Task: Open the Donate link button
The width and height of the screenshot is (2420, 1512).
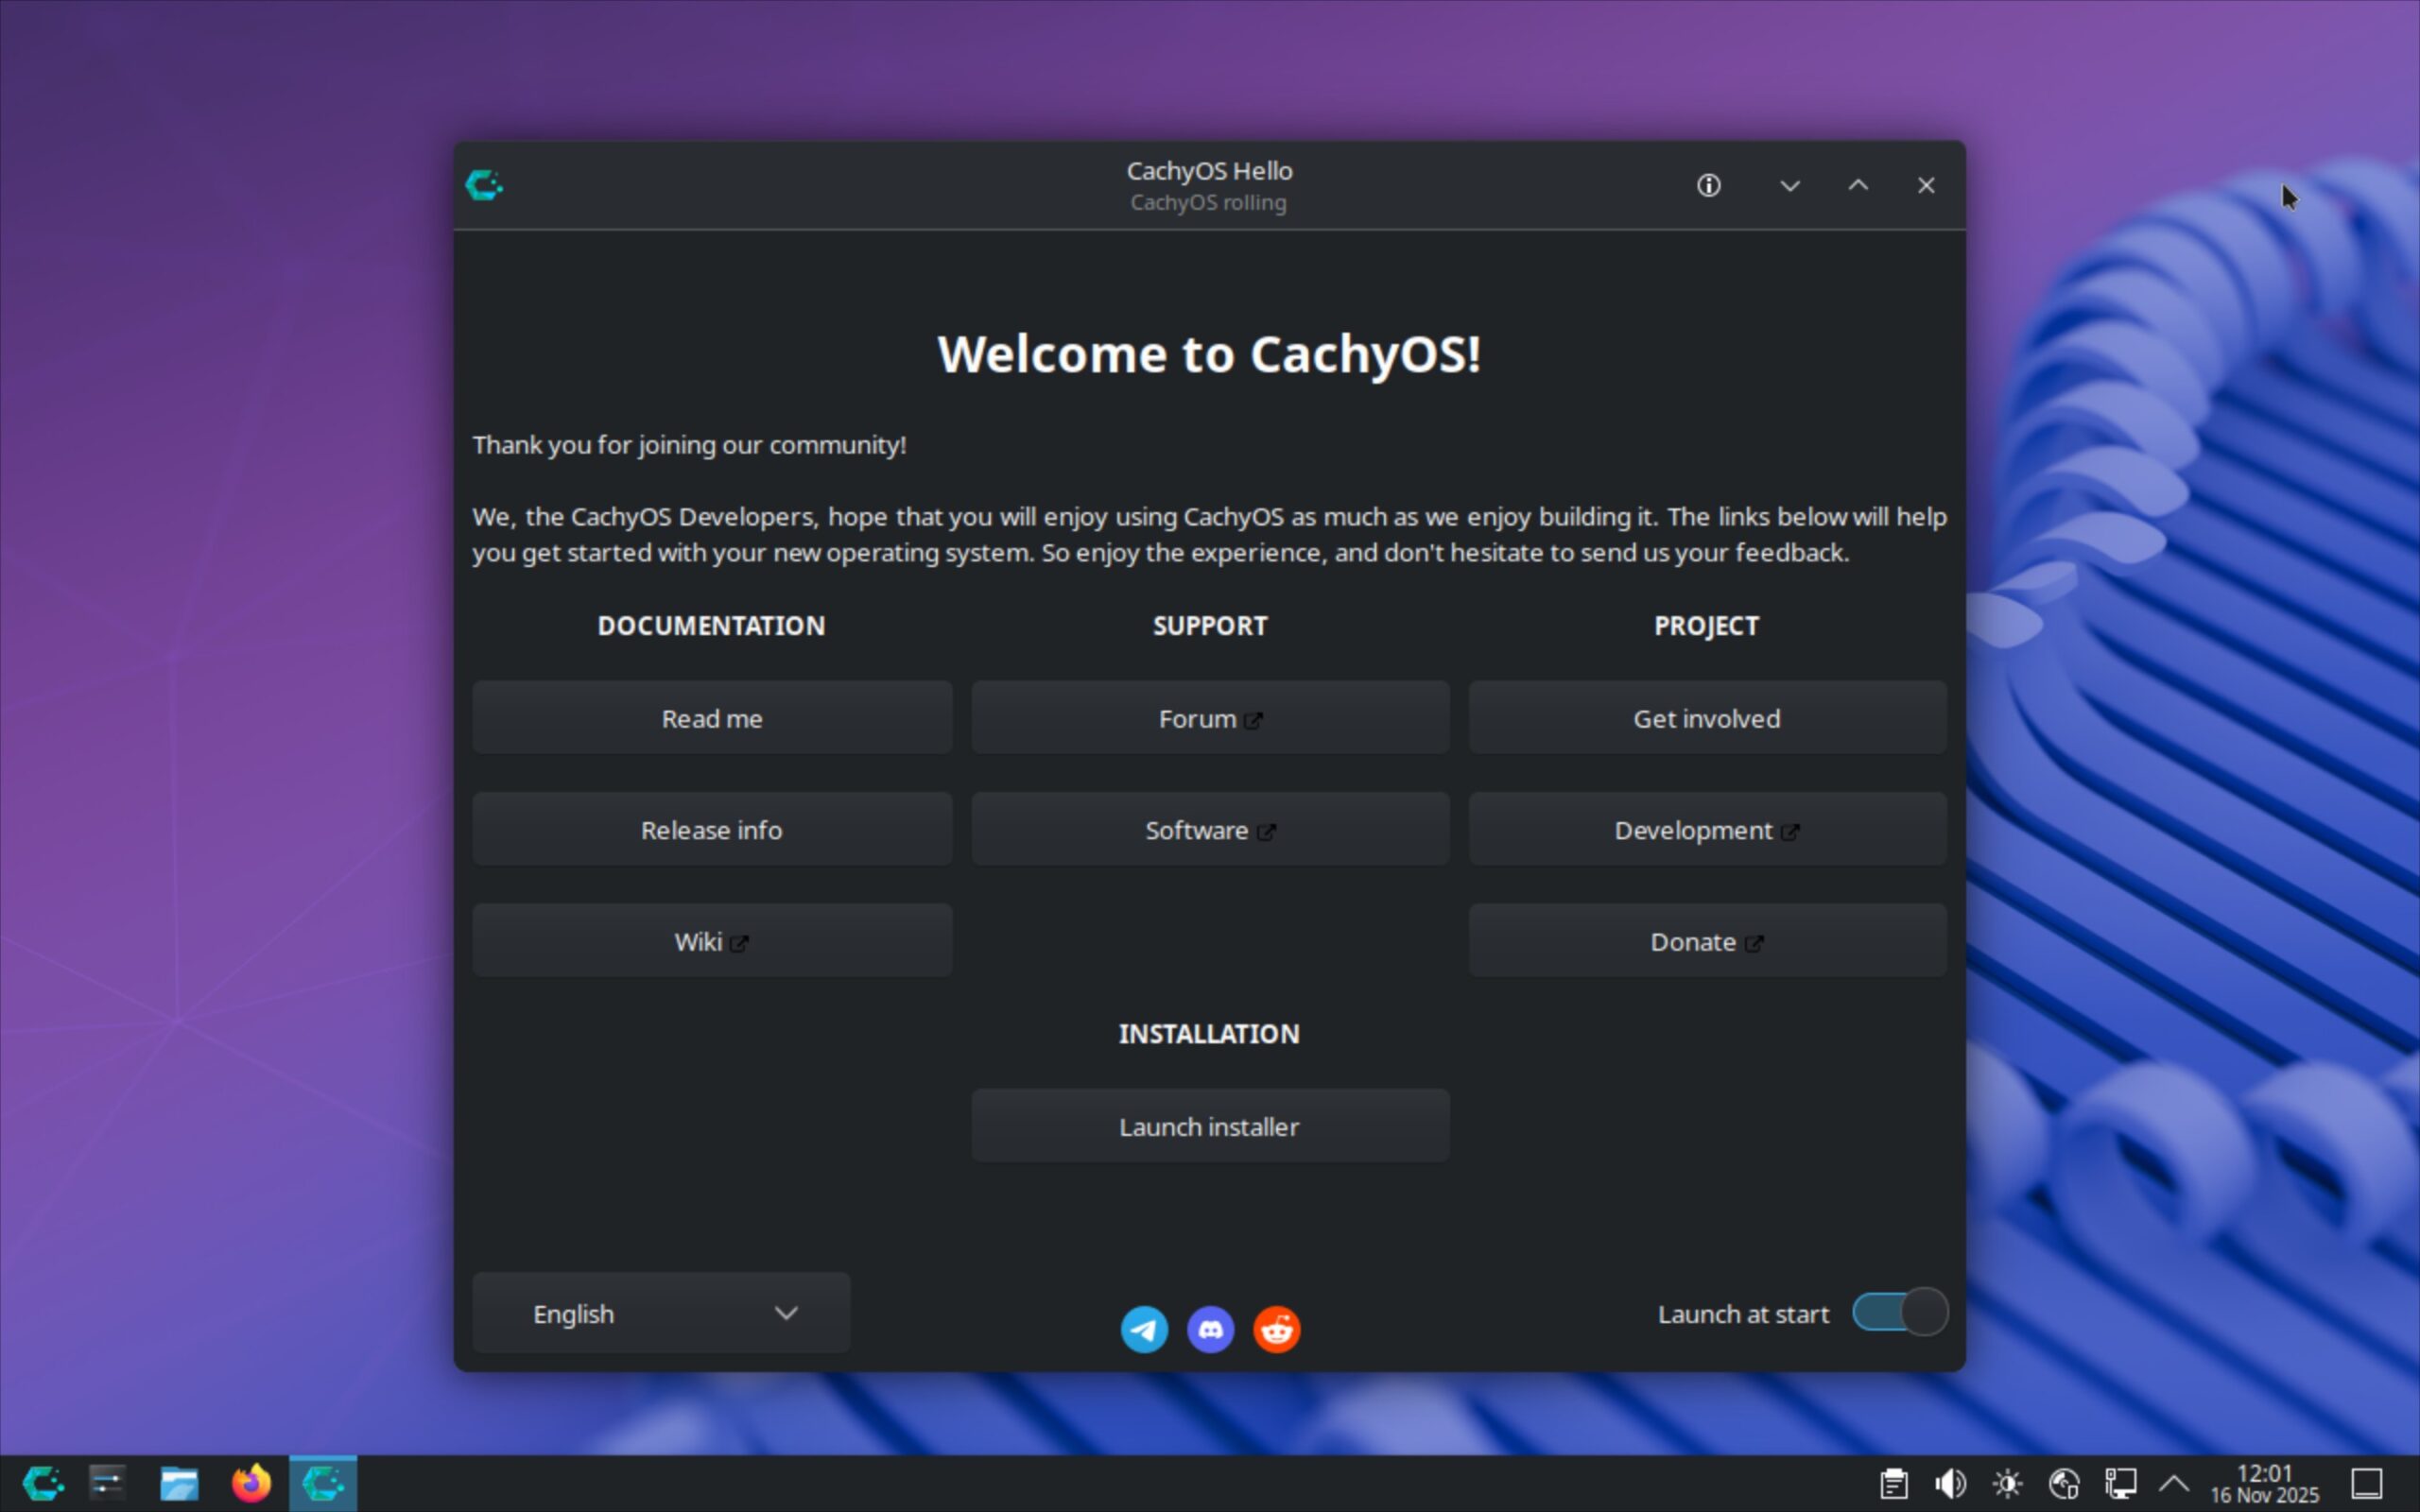Action: point(1706,941)
